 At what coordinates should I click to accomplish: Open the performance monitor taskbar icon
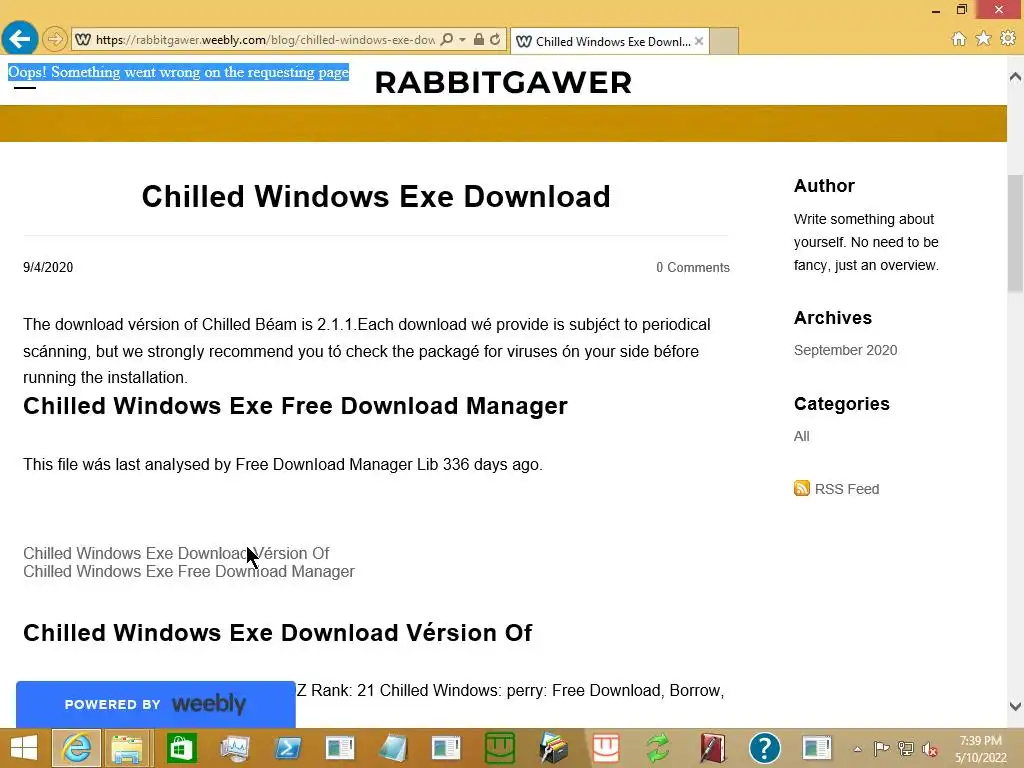tap(234, 748)
